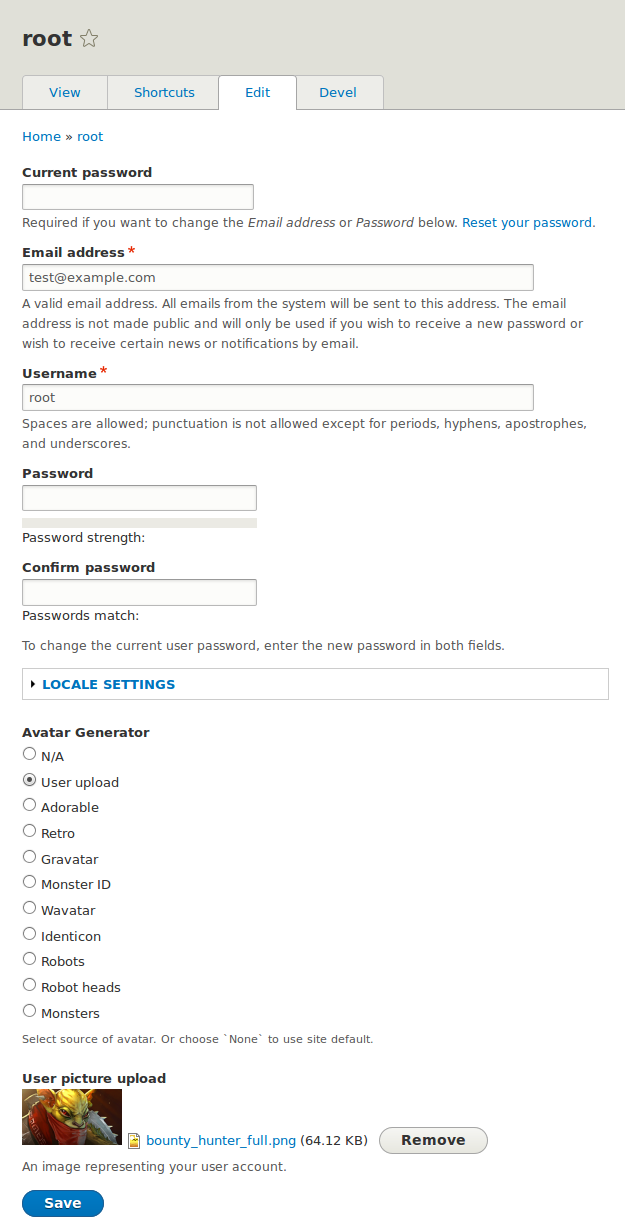
Task: Select the N/A avatar generator option
Action: (30, 754)
